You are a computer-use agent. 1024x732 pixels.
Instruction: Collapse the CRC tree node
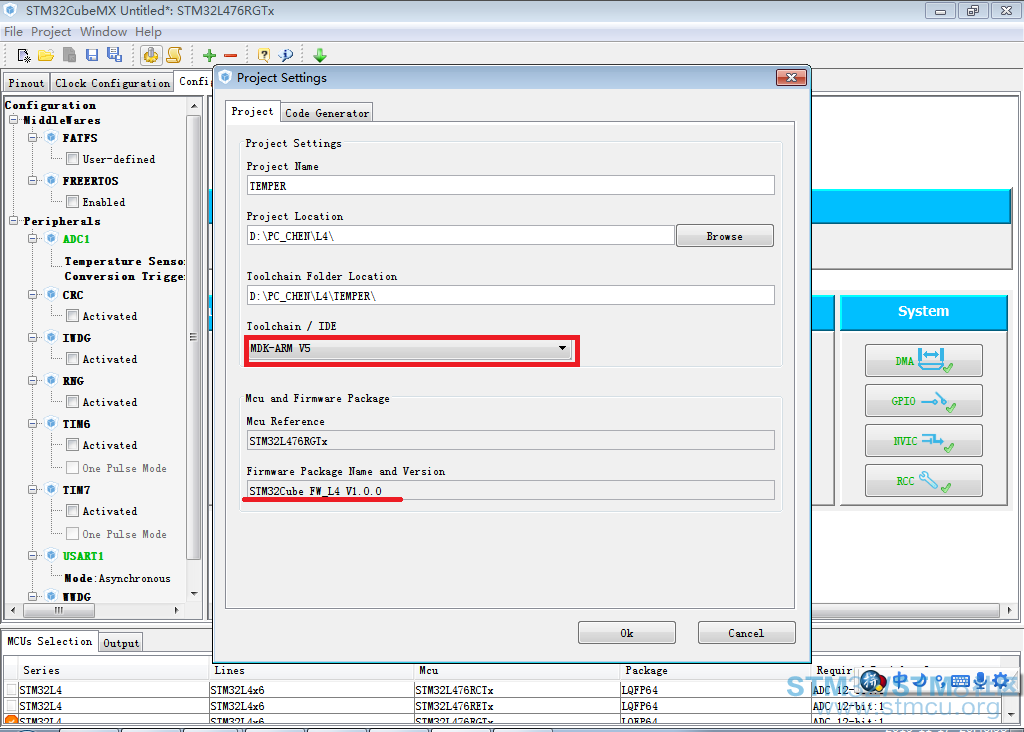click(x=33, y=294)
